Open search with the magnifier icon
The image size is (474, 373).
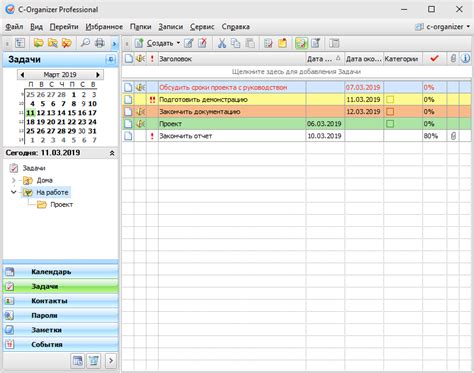[x=86, y=43]
